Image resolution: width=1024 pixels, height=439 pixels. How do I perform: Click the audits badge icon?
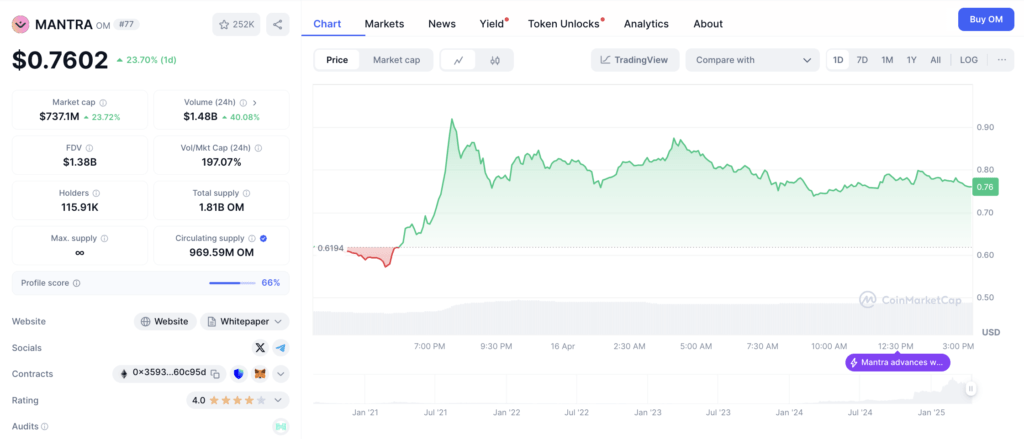[x=281, y=427]
